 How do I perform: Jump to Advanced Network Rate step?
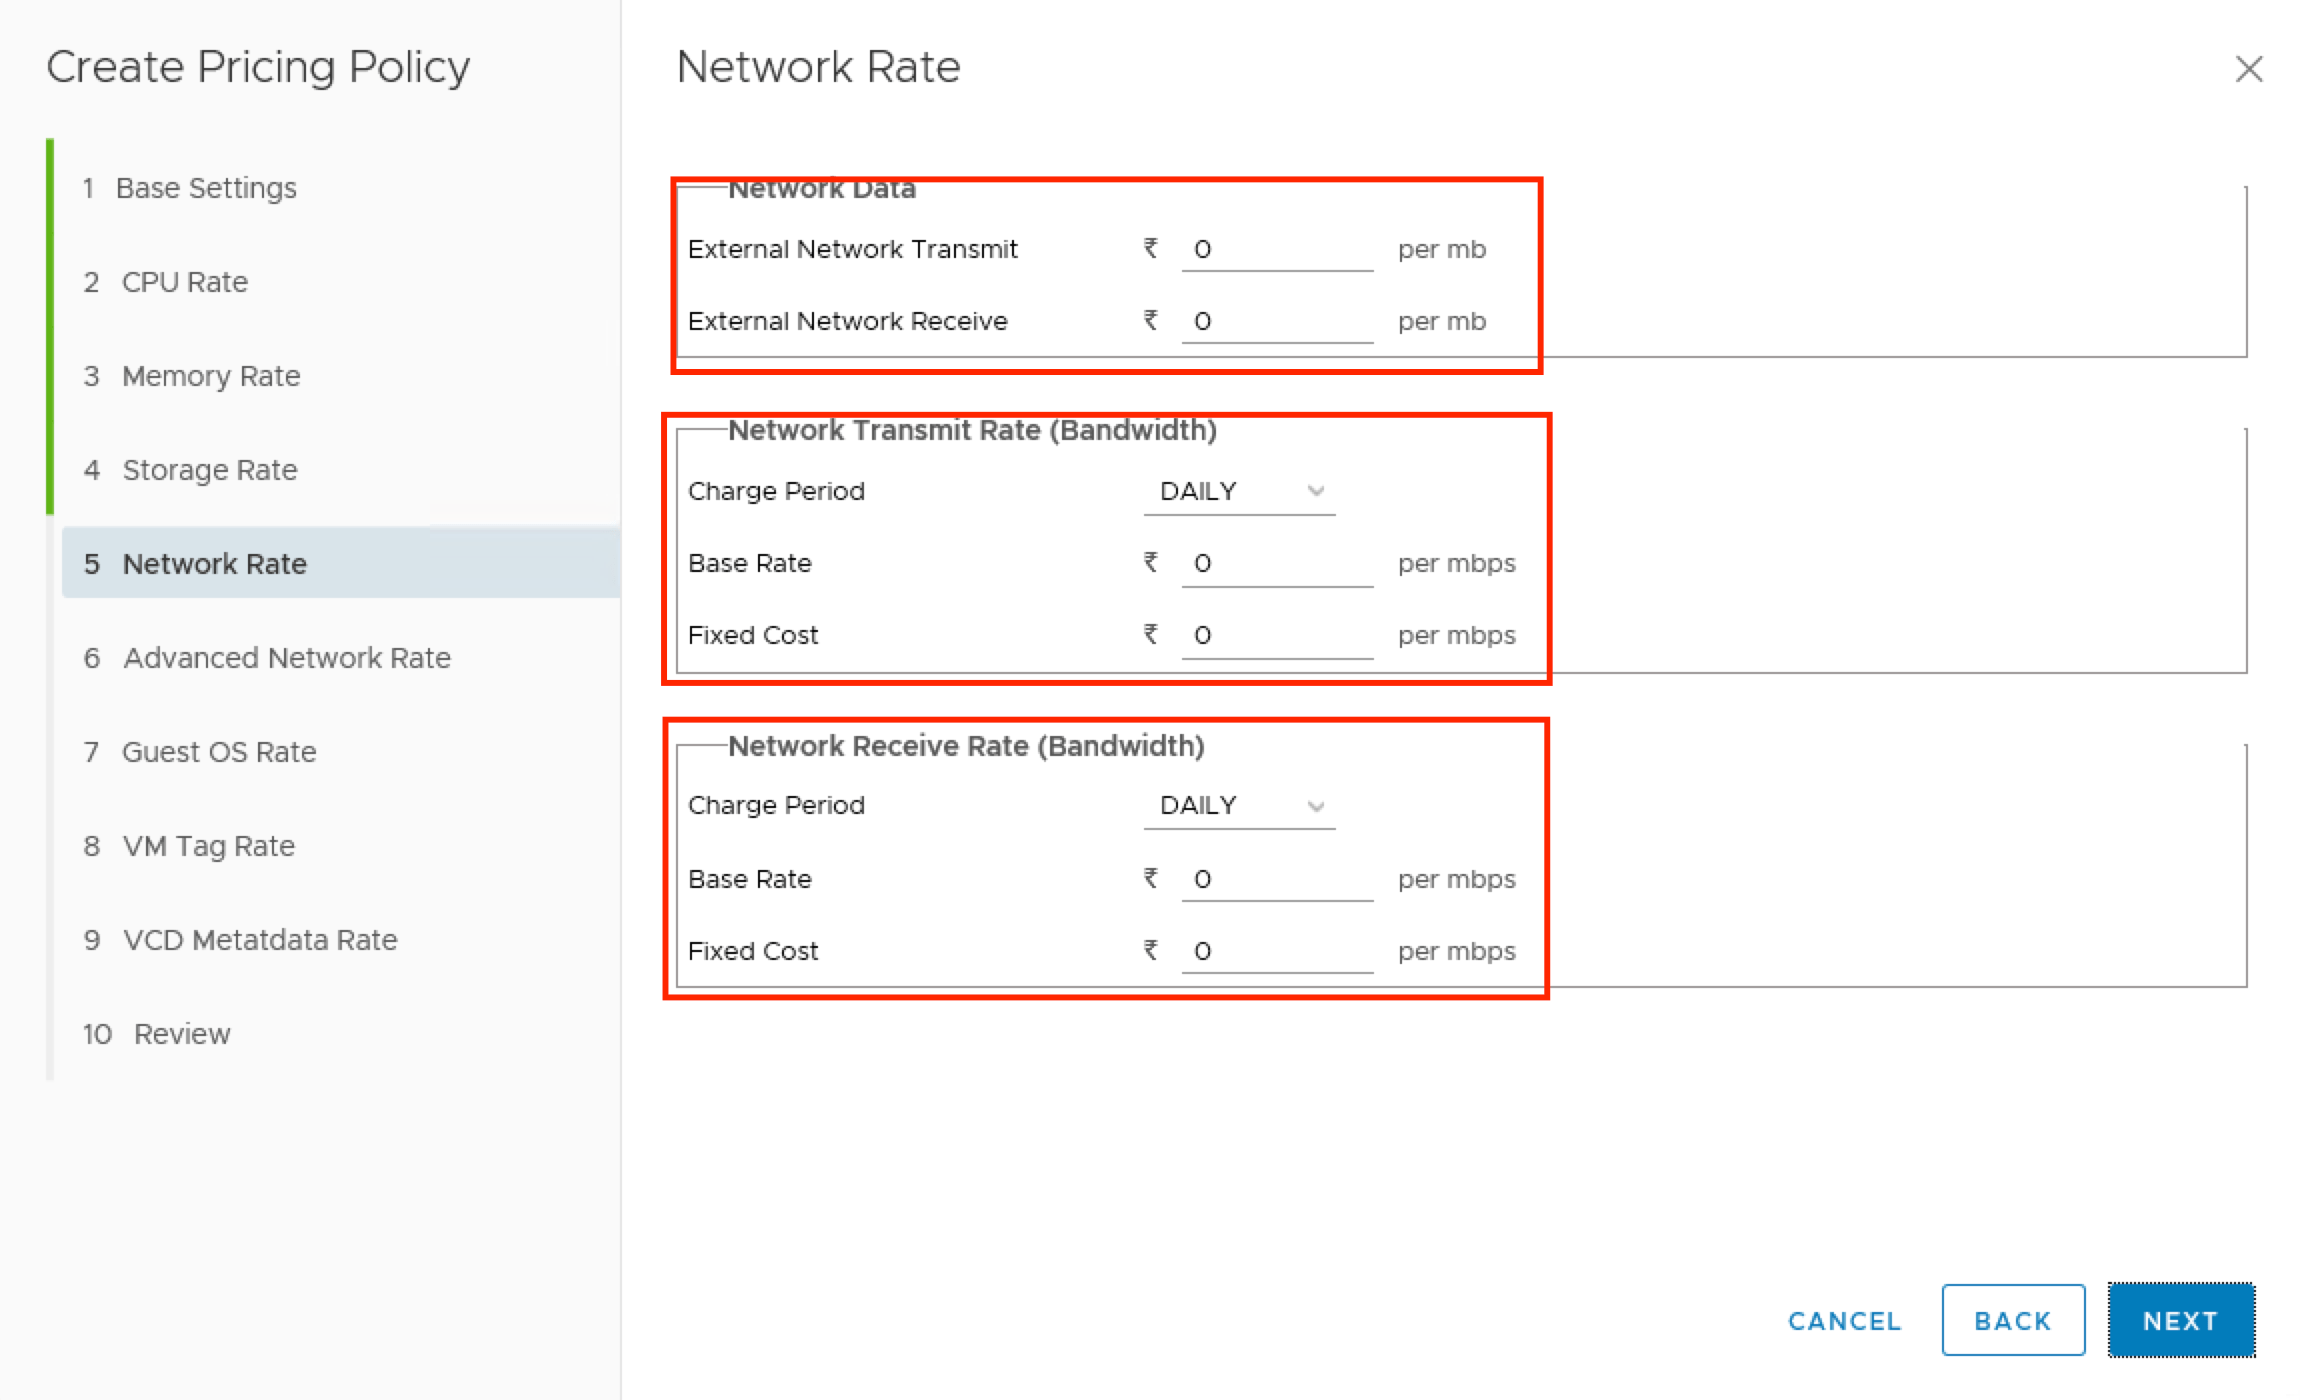tap(286, 658)
